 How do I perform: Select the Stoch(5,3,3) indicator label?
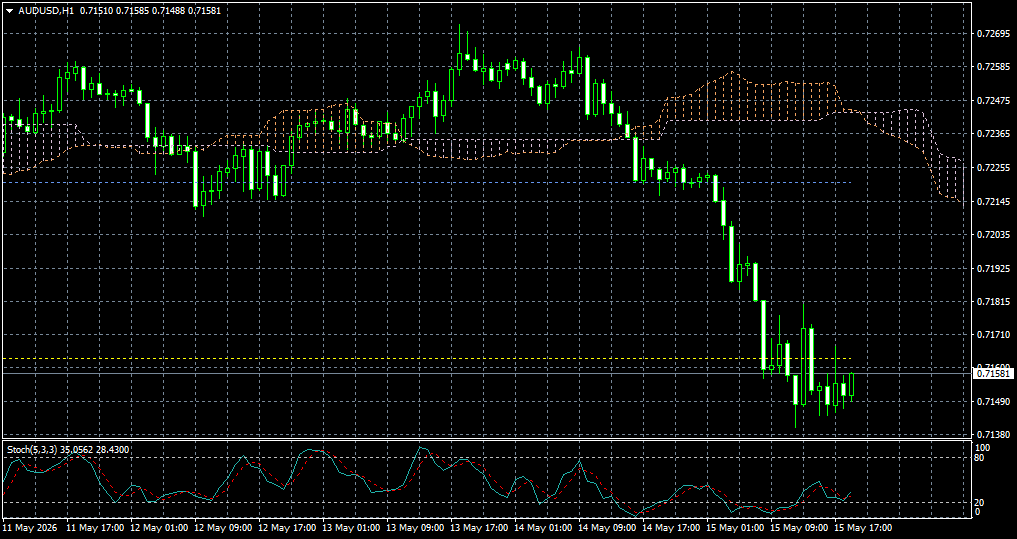pyautogui.click(x=33, y=449)
